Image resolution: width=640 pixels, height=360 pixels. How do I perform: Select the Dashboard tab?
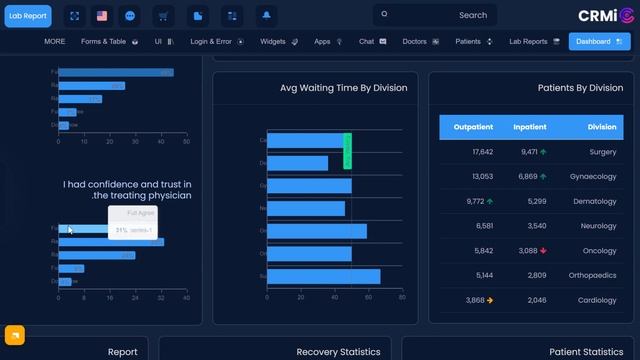[x=599, y=42]
